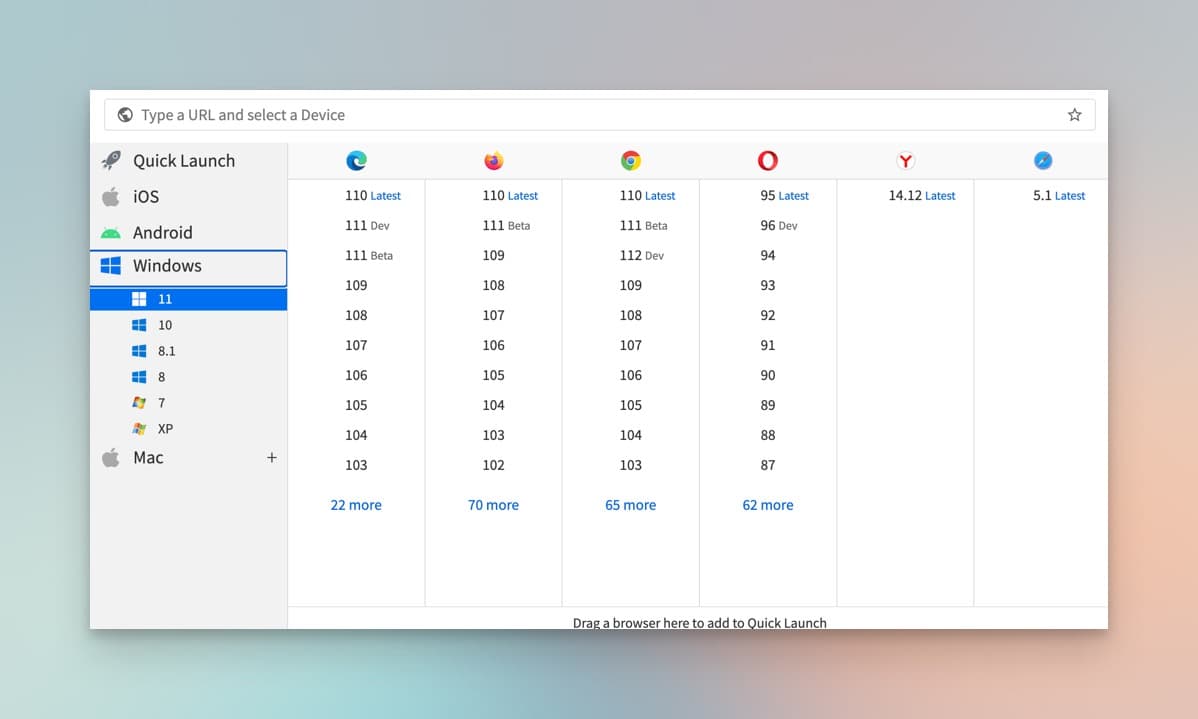Click the URL input field
This screenshot has height=719, width=1198.
(x=600, y=115)
